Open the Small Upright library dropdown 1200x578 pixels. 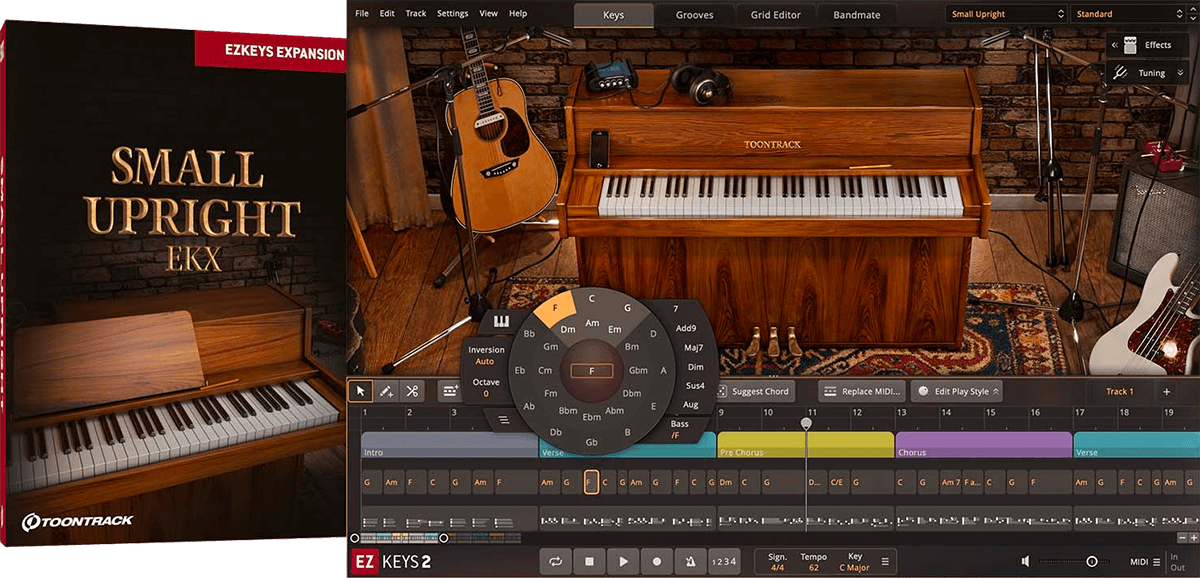[x=1006, y=14]
